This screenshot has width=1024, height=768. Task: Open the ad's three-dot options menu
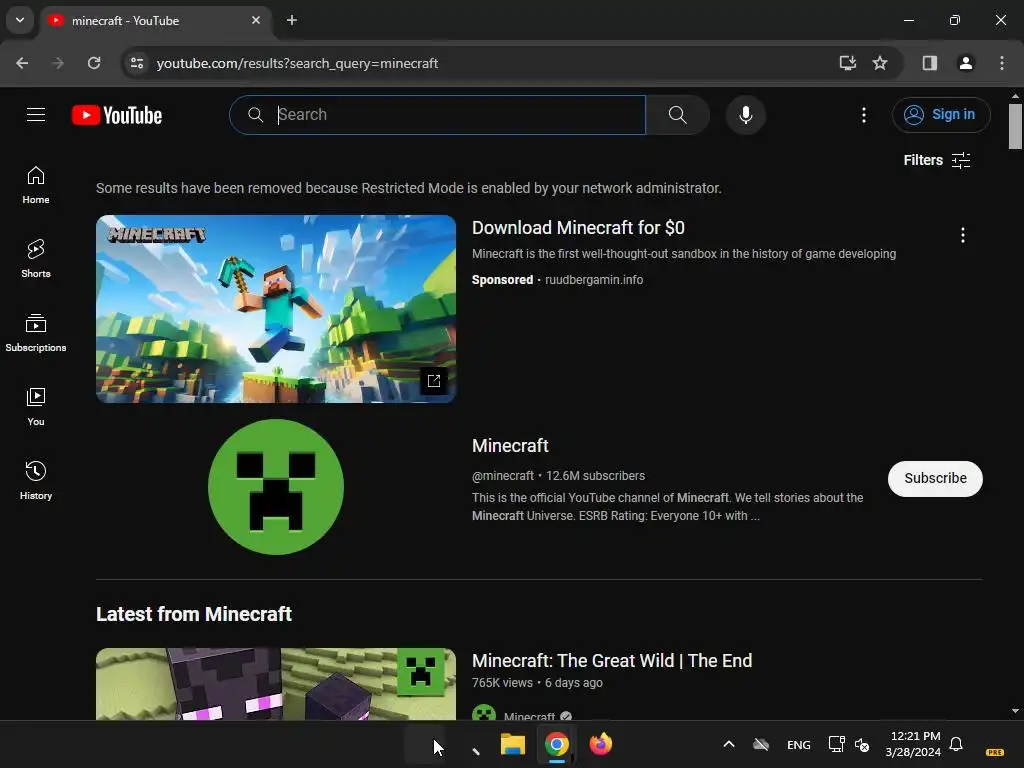click(x=963, y=235)
